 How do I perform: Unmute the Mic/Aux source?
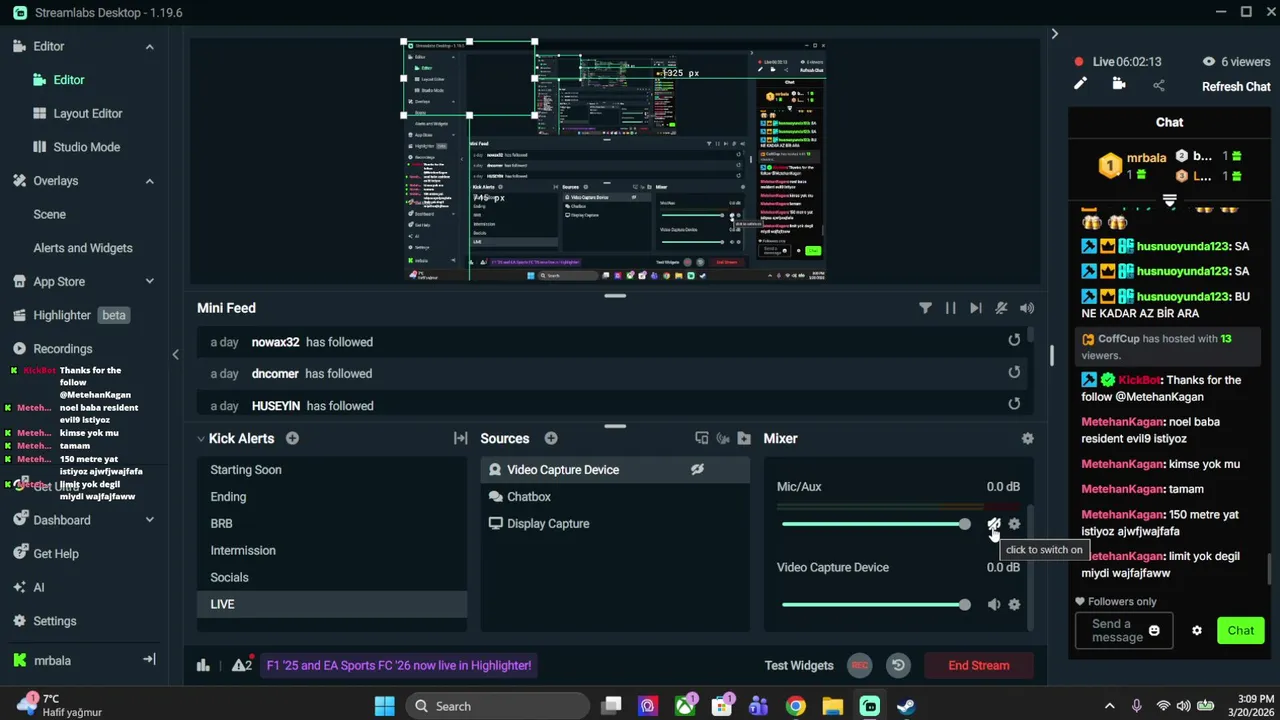[x=994, y=524]
